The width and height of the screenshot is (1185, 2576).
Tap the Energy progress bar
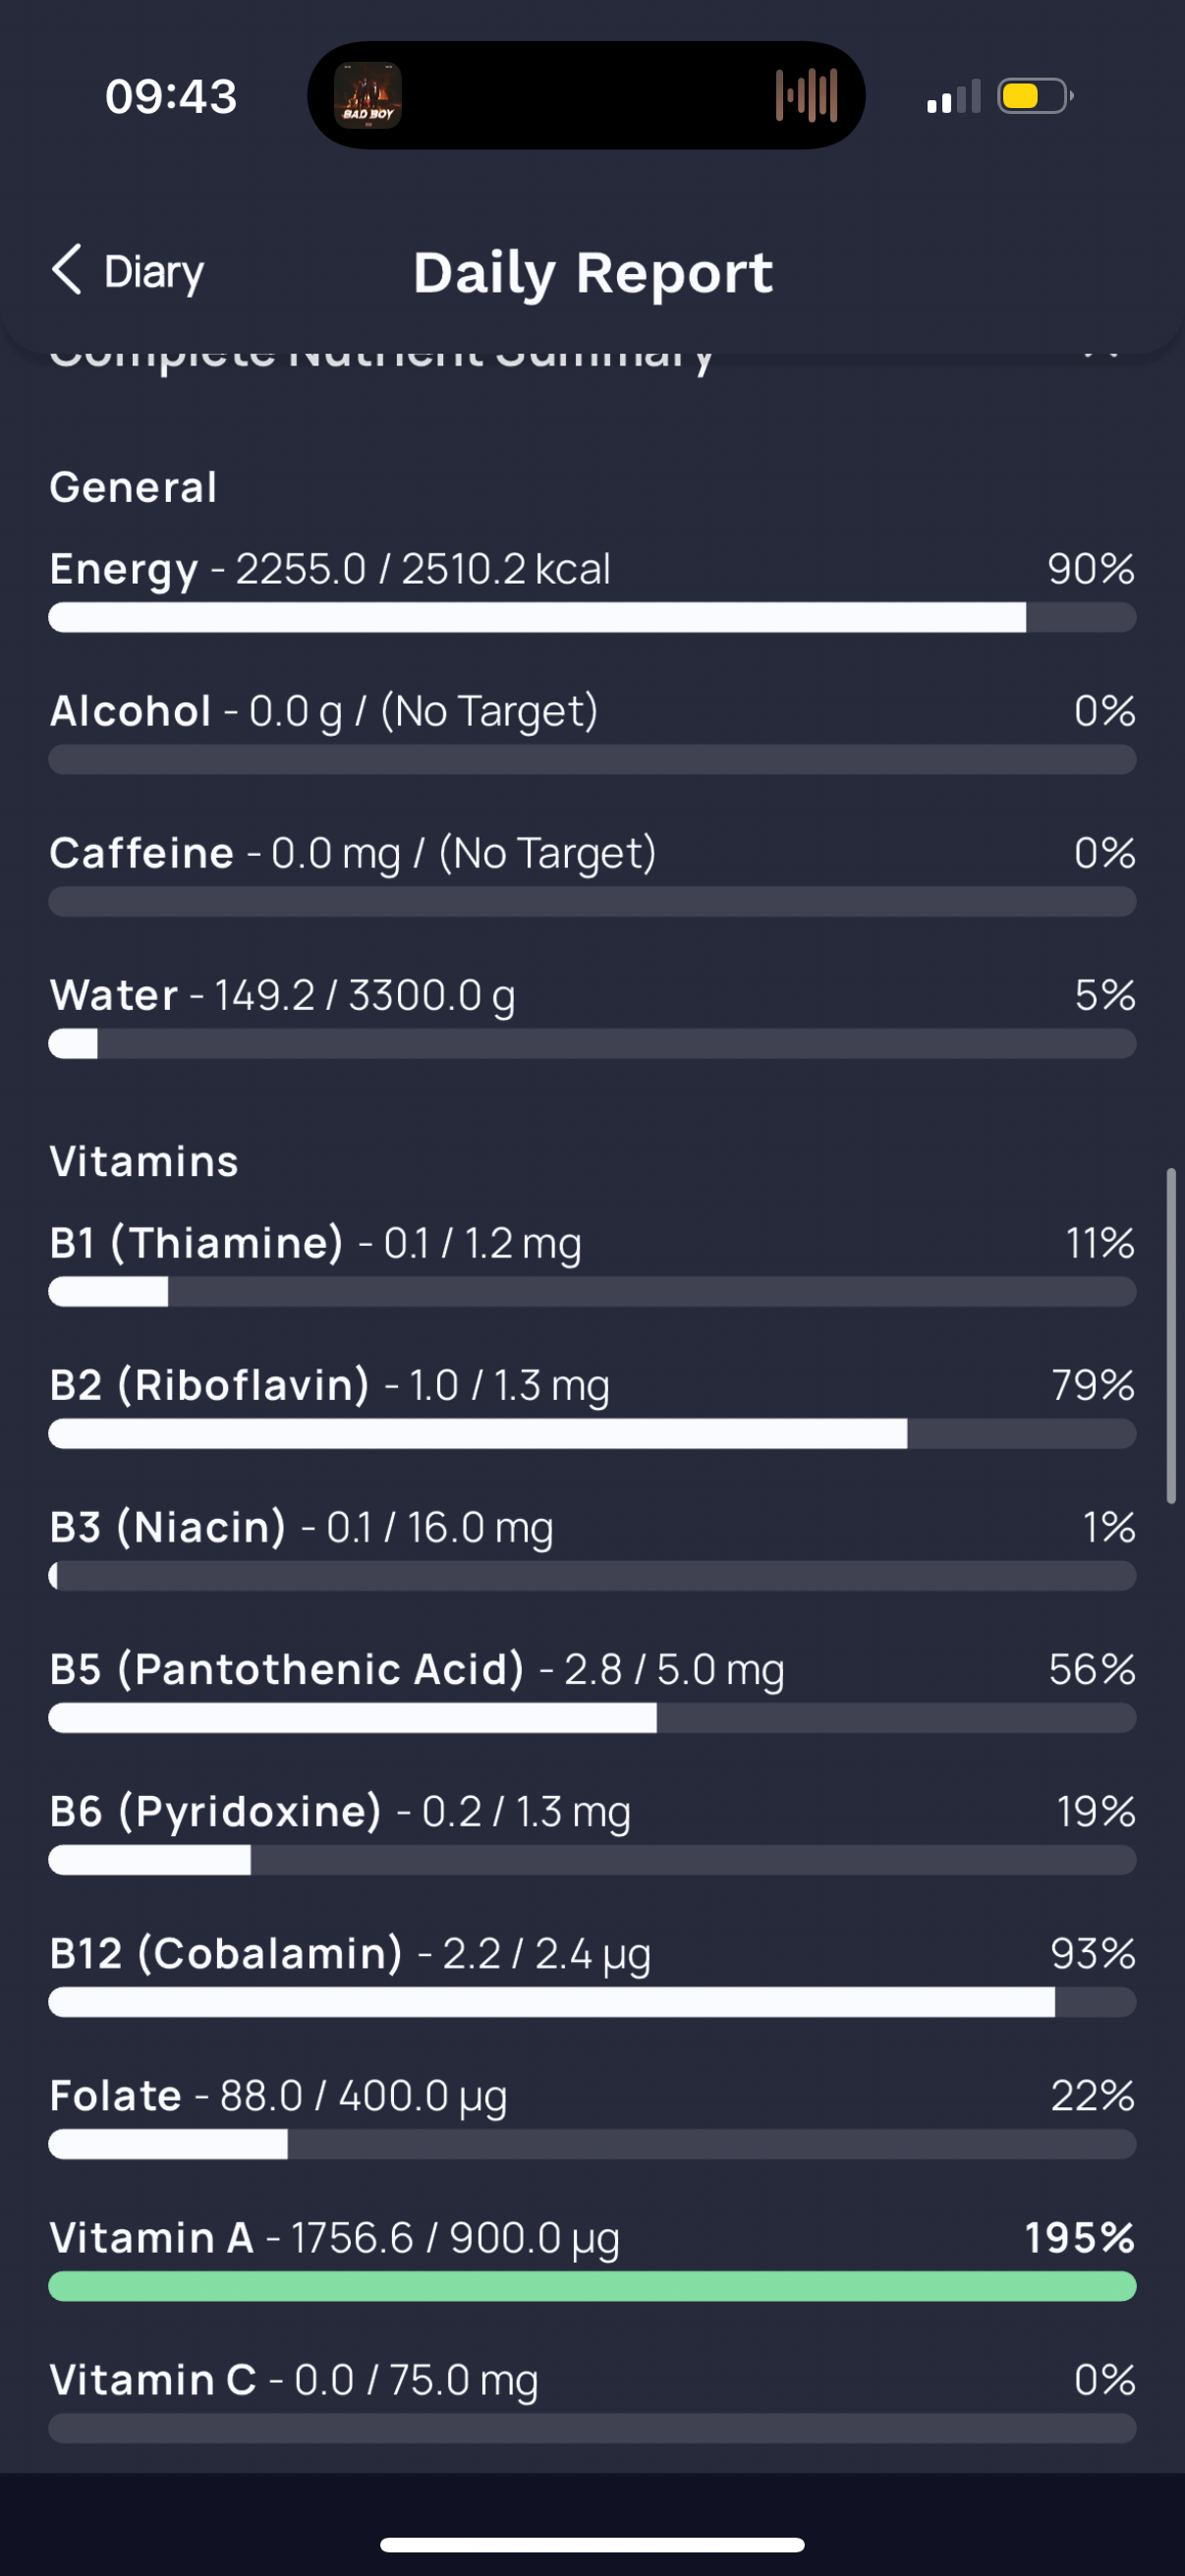coord(592,617)
